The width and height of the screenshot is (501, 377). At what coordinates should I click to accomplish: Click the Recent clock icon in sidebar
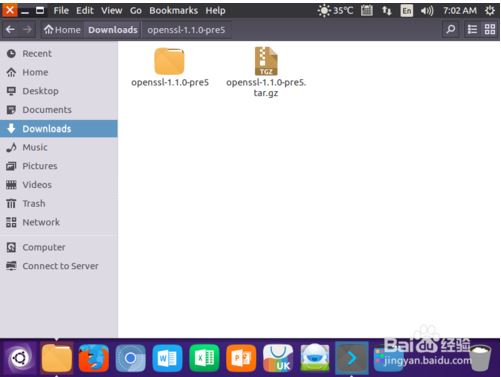11,53
